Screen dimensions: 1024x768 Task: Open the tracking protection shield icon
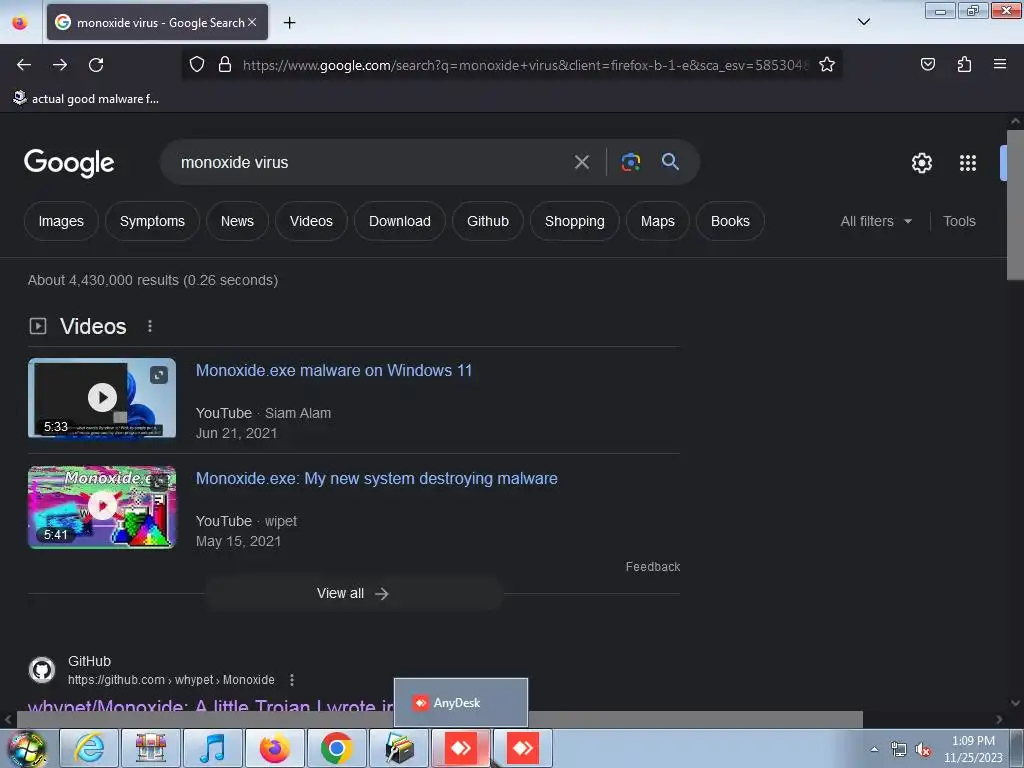[197, 65]
